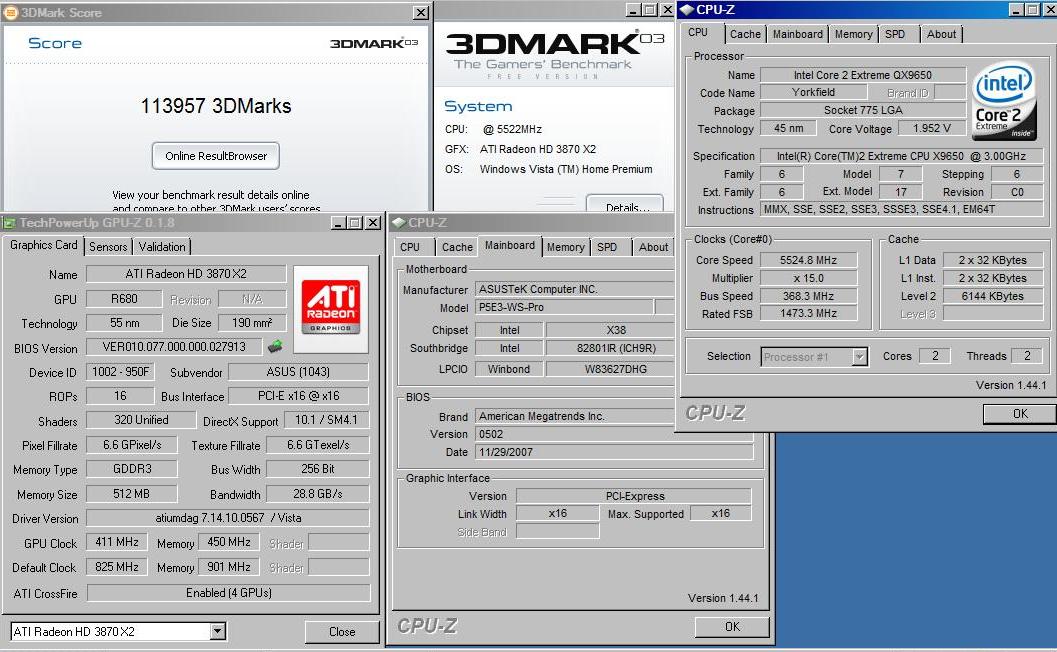1057x652 pixels.
Task: Click the Intel Core 2 Extreme logo
Action: [x=1004, y=100]
